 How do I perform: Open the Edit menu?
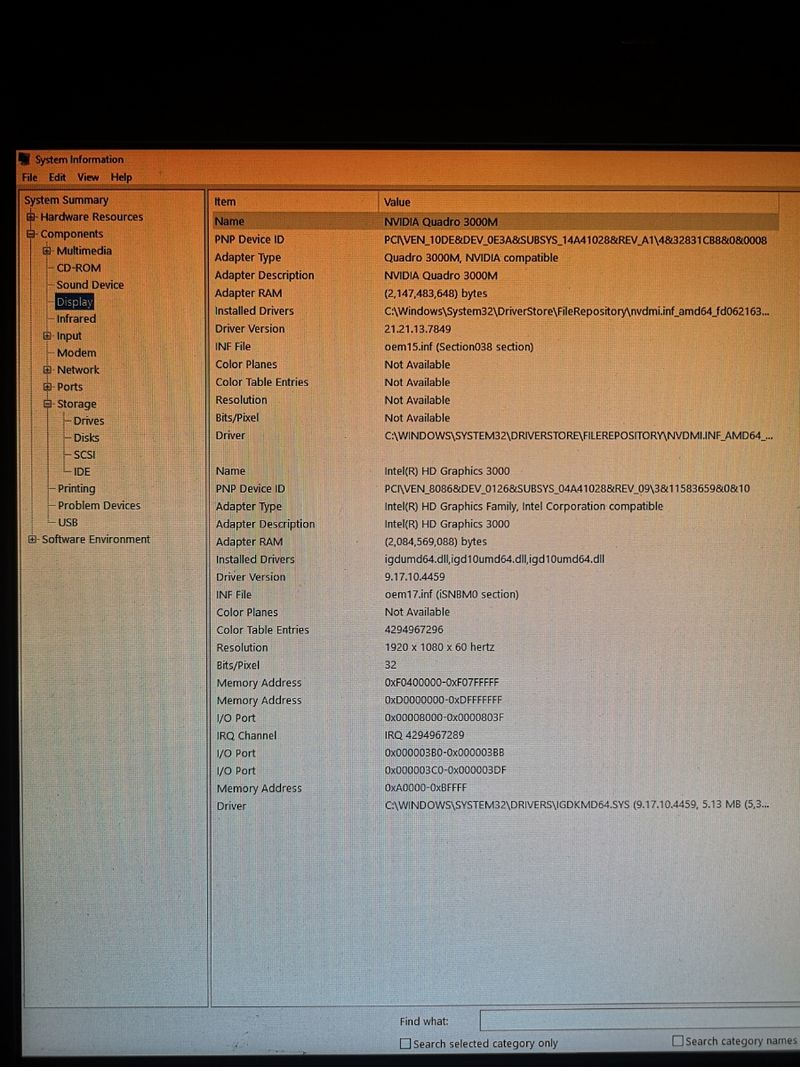pyautogui.click(x=57, y=177)
